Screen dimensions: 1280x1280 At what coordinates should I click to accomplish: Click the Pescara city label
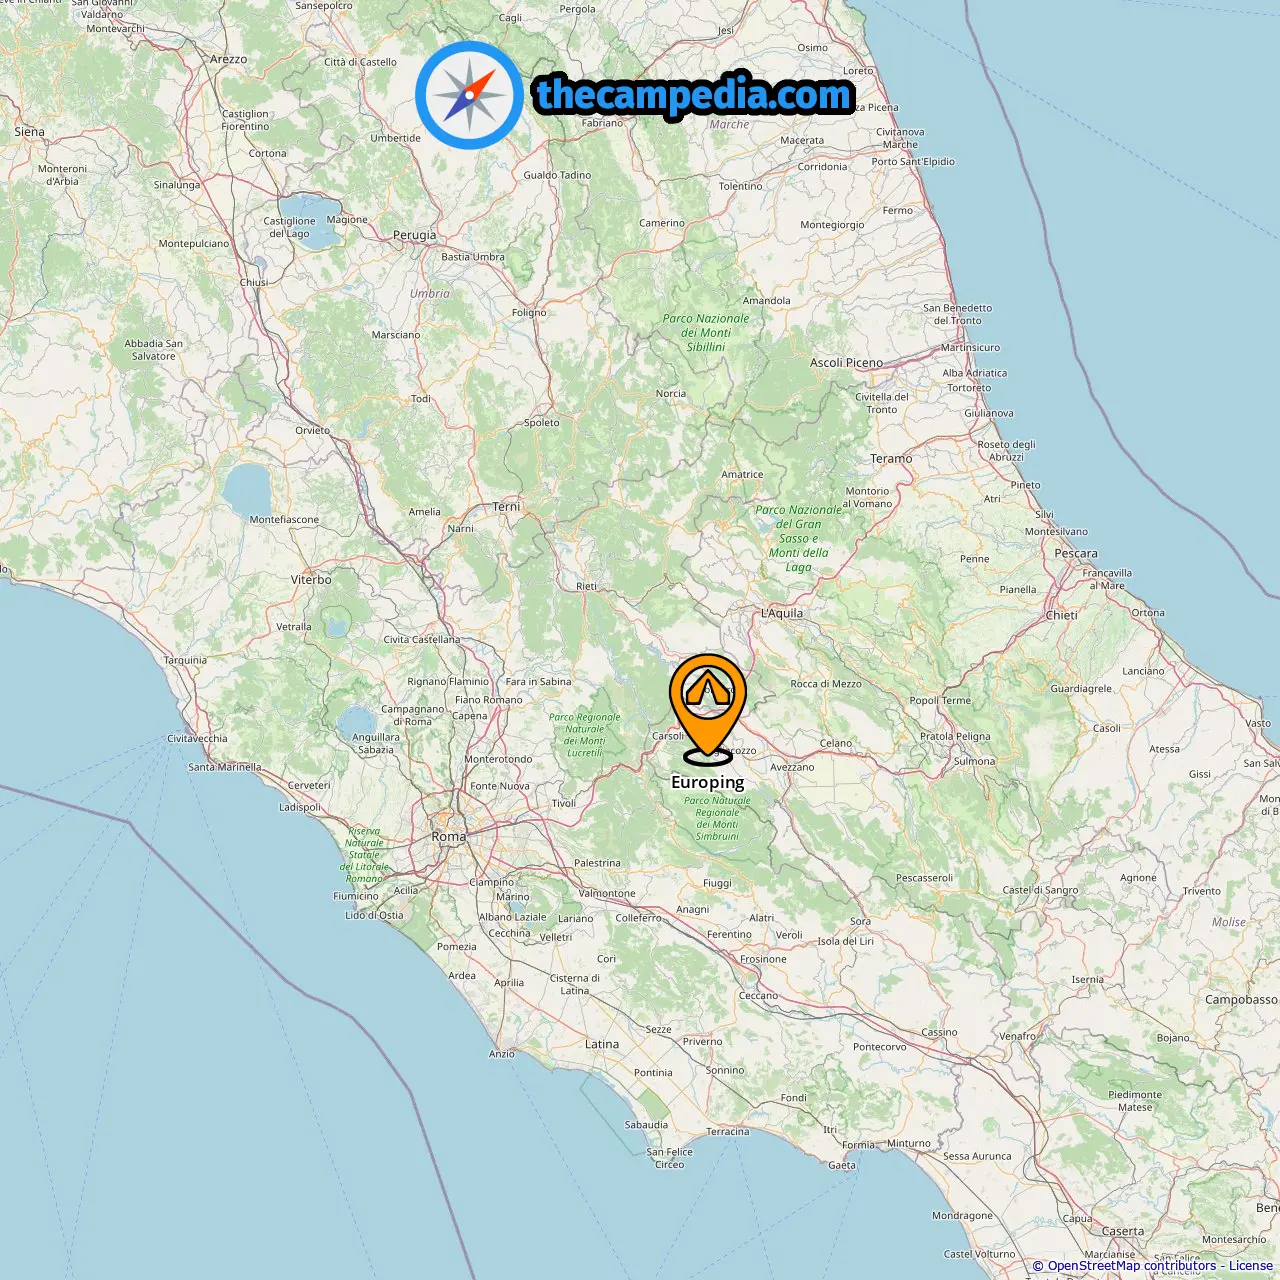1076,553
